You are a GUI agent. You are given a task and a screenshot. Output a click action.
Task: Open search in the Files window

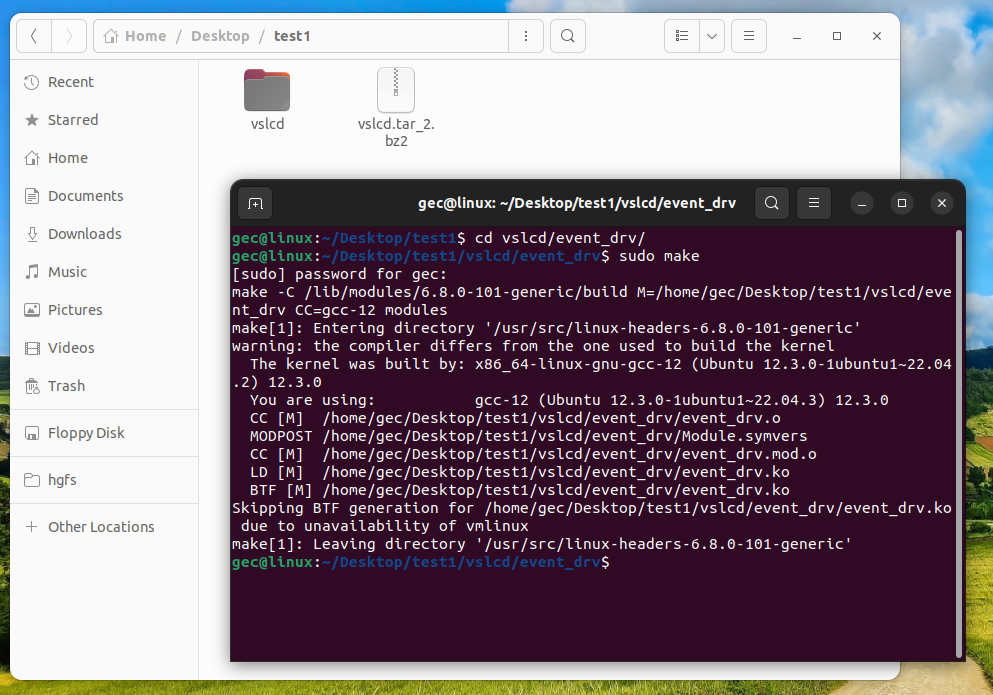pos(568,36)
